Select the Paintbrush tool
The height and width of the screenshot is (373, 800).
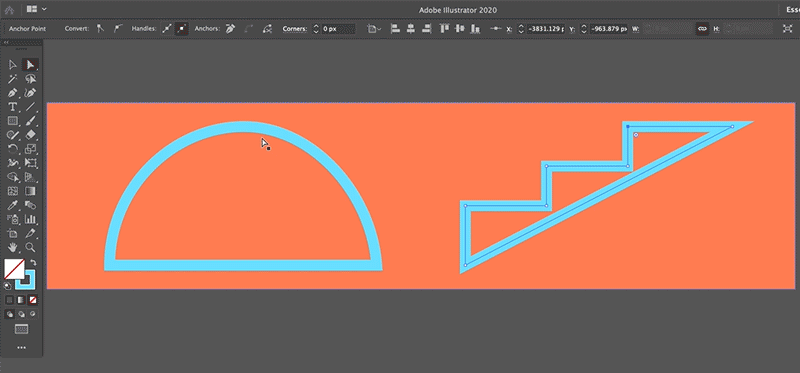click(30, 121)
